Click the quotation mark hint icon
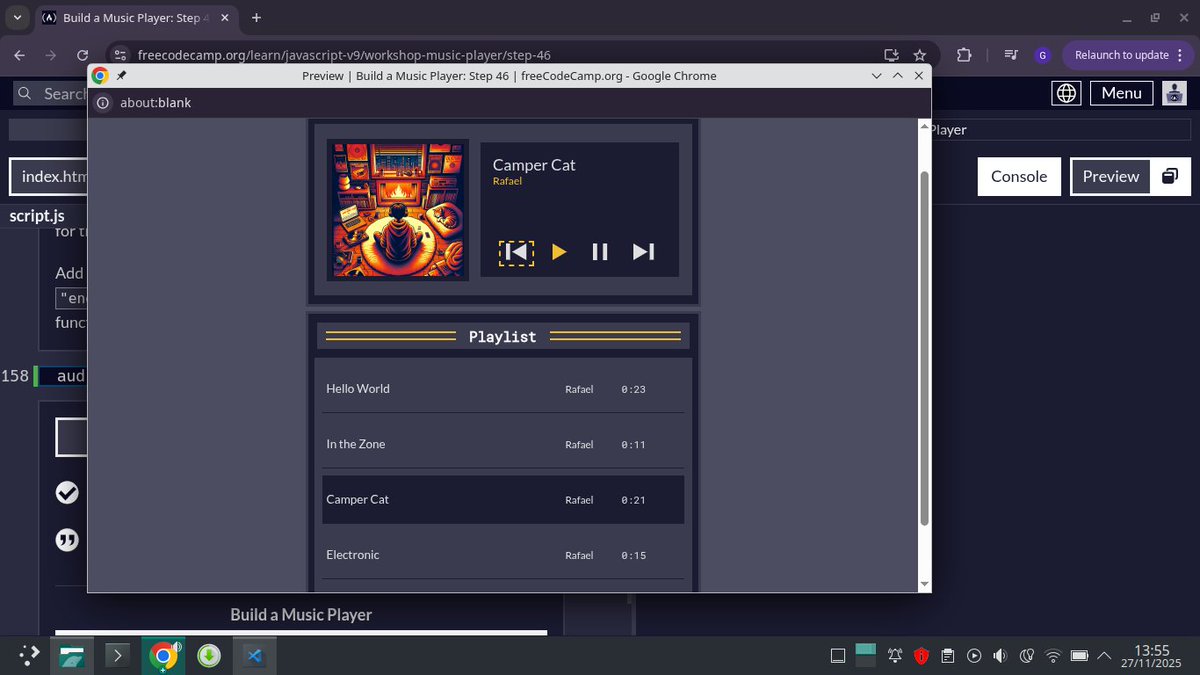Image resolution: width=1200 pixels, height=675 pixels. (67, 539)
